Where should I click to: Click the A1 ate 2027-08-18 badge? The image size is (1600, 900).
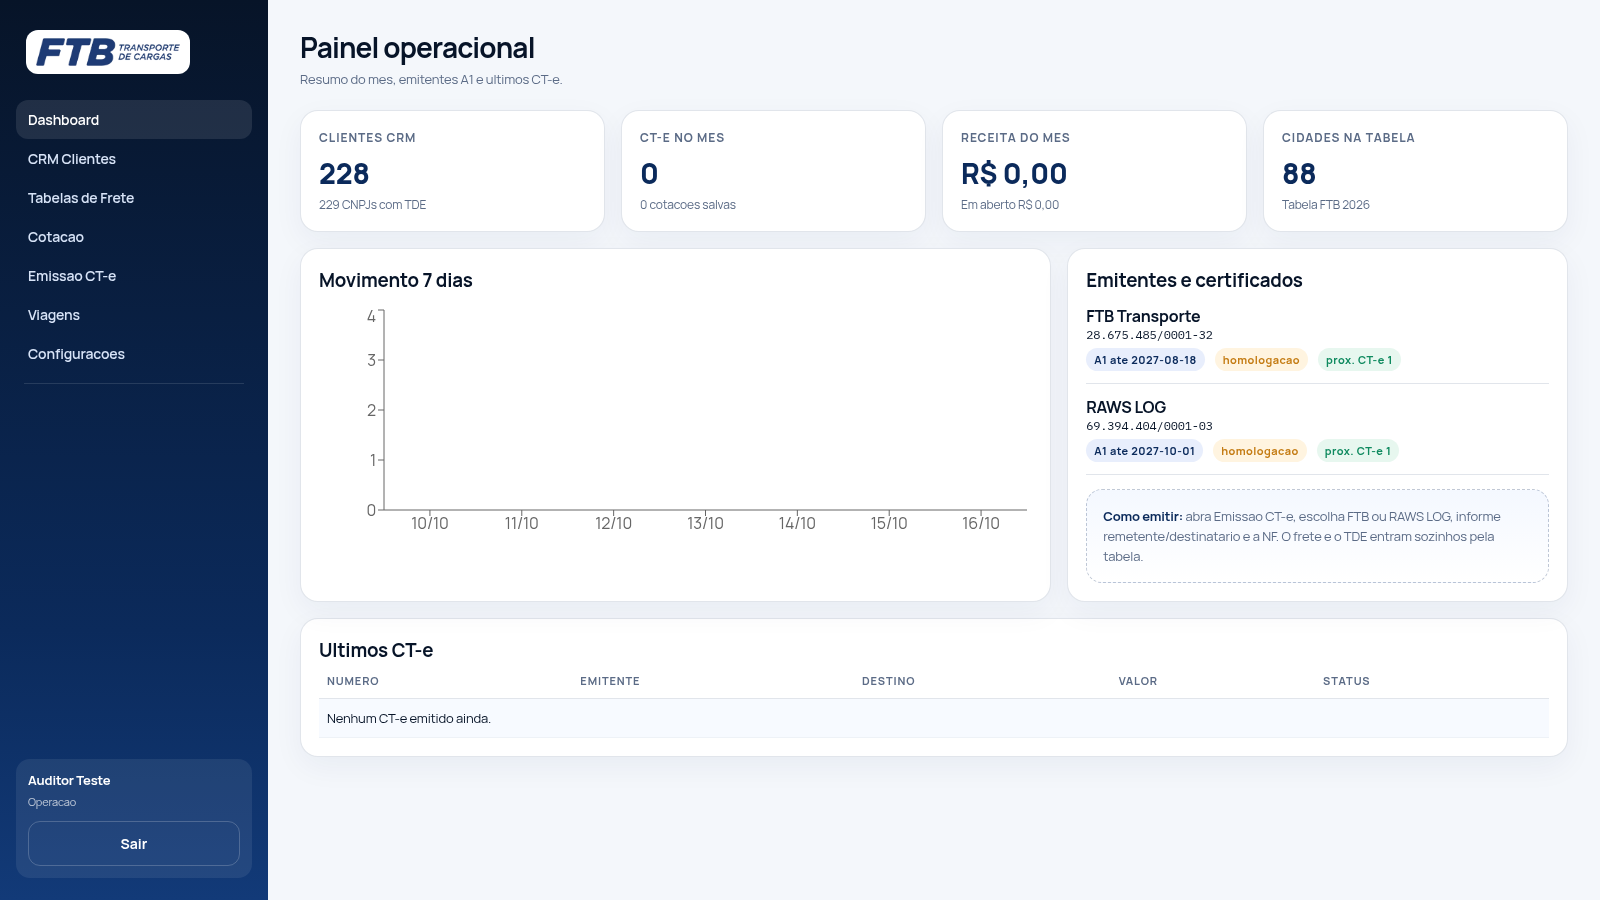click(x=1145, y=360)
